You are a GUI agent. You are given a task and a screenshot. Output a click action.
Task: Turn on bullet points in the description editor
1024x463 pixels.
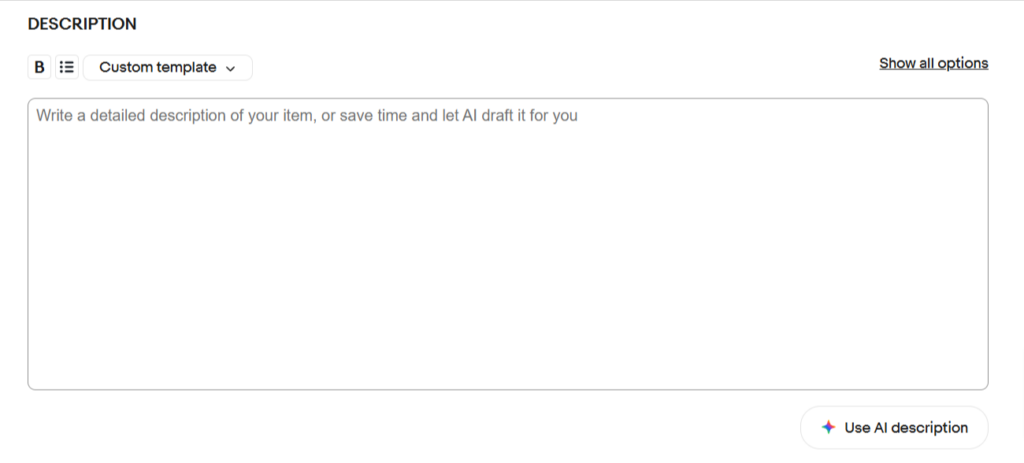coord(67,67)
